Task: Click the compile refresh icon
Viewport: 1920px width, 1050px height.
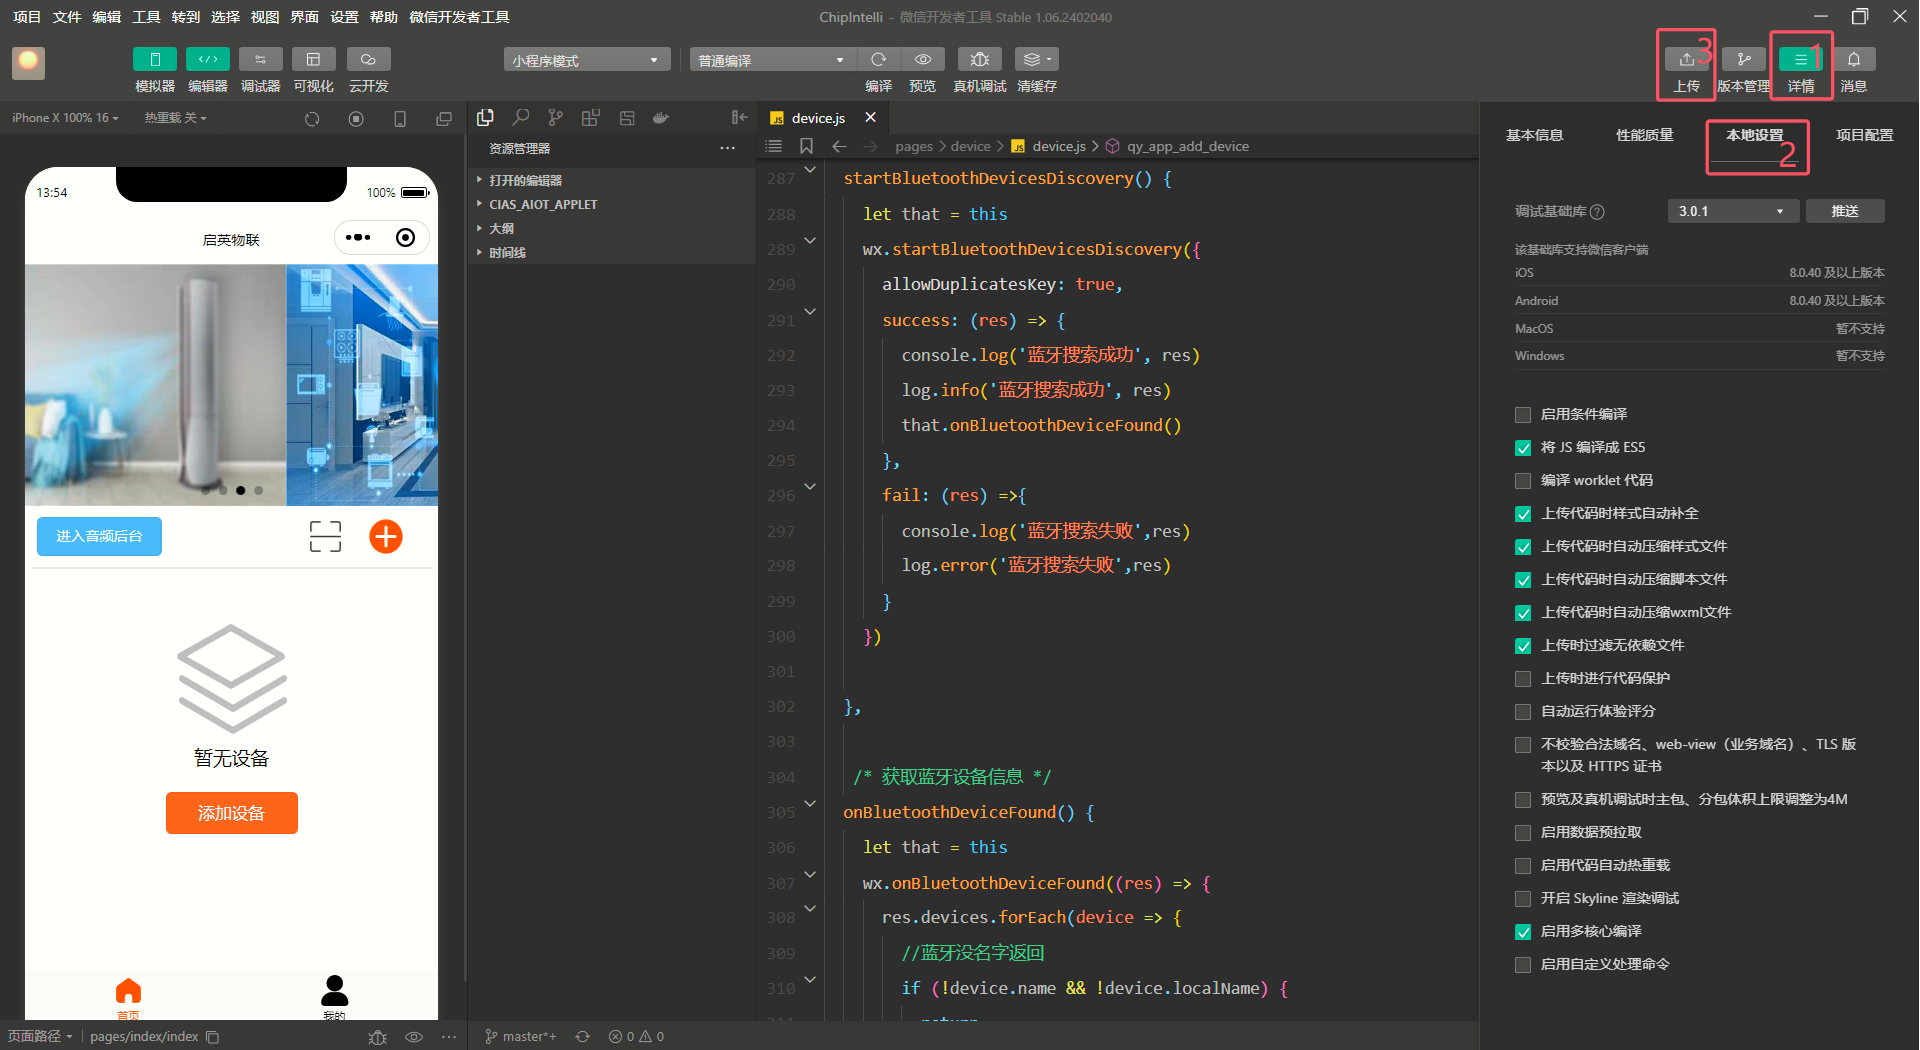Action: point(879,60)
